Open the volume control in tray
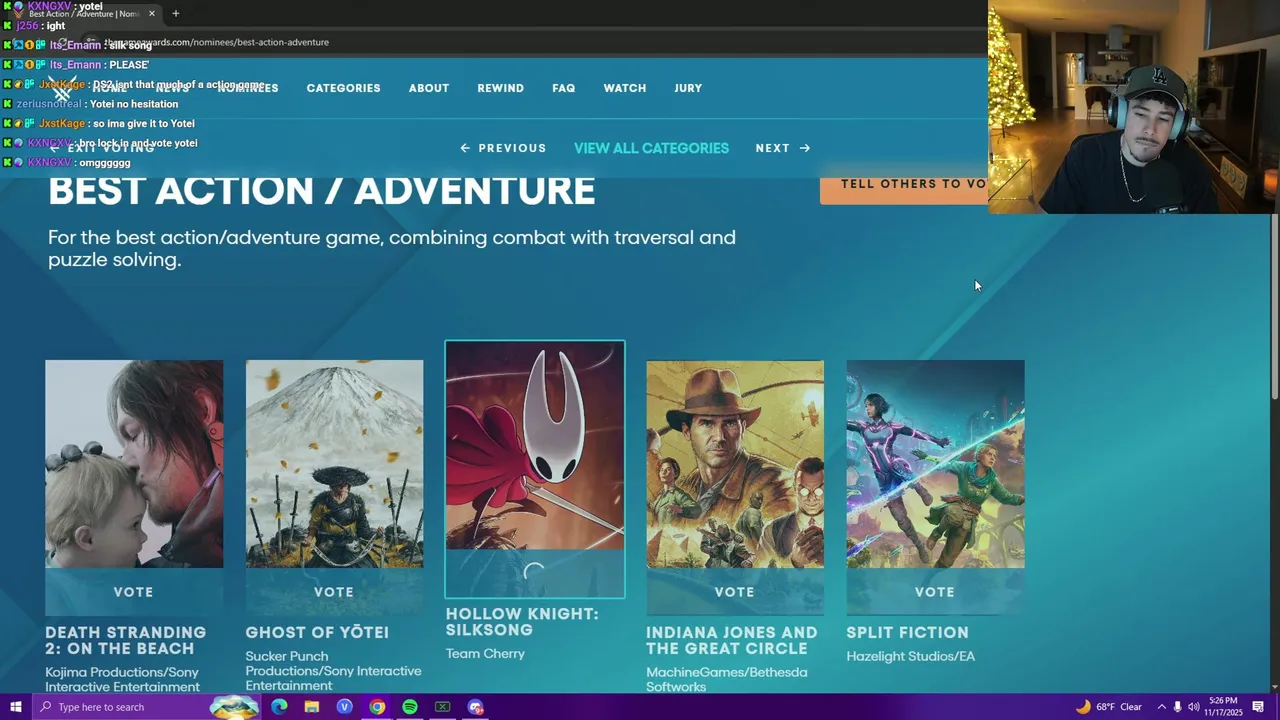Screen dimensions: 1280x720 pyautogui.click(x=1194, y=707)
